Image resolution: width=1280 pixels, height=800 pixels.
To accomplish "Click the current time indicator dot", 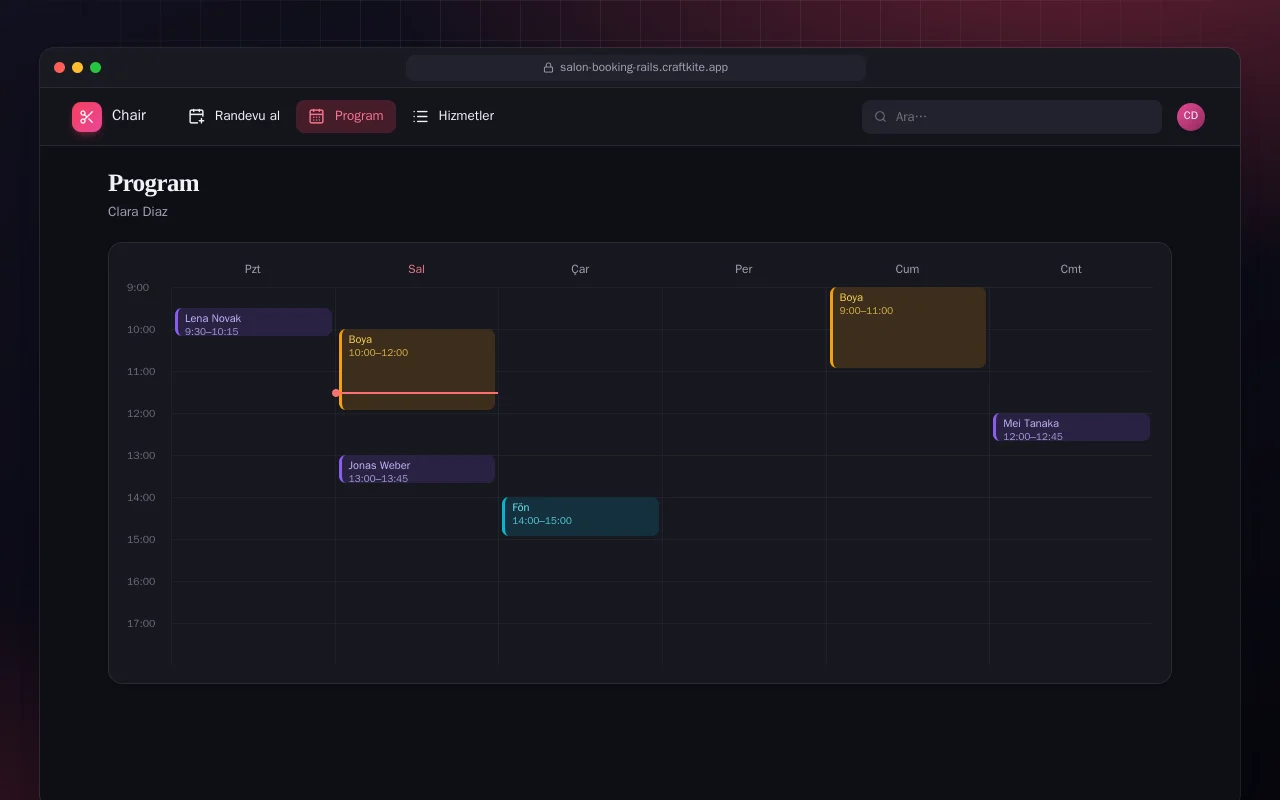I will [336, 393].
